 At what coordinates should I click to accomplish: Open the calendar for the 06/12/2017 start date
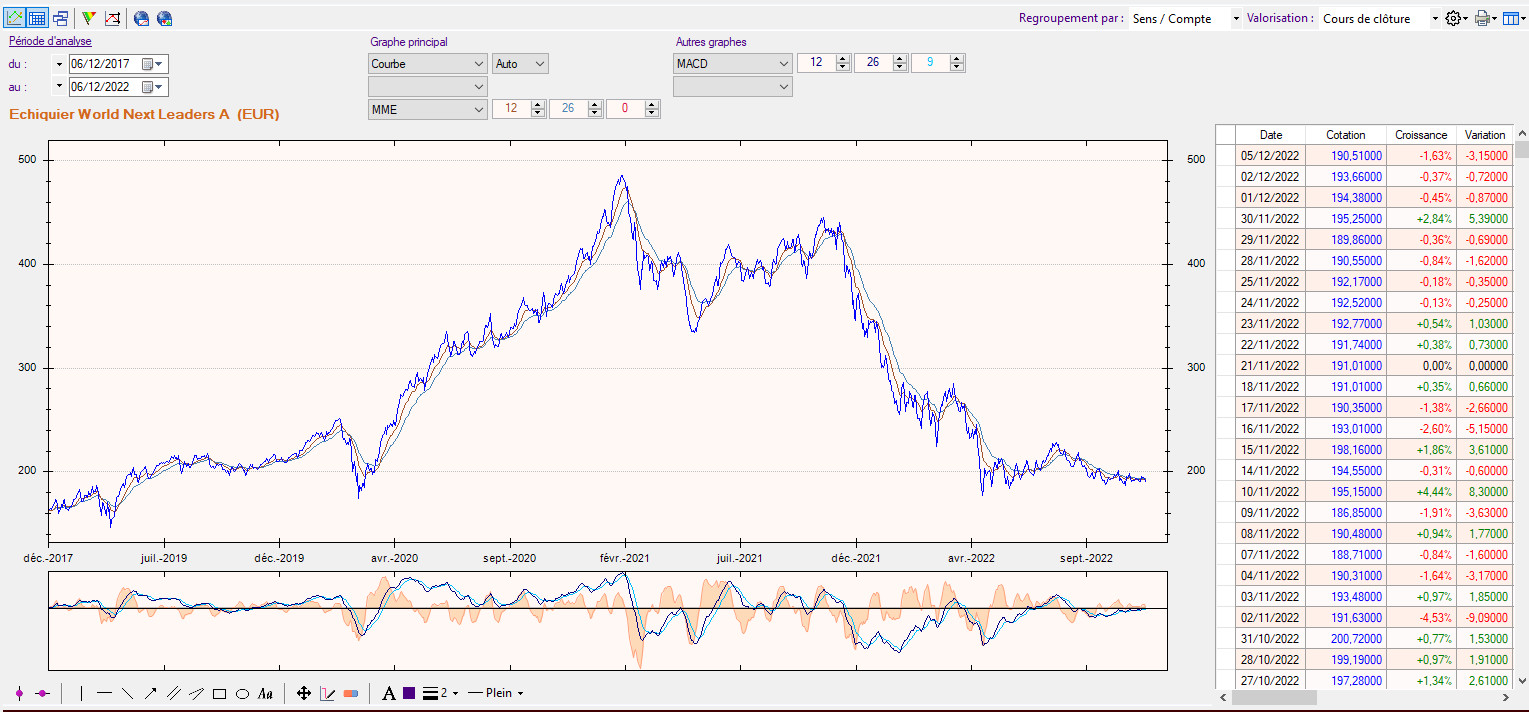tap(153, 64)
